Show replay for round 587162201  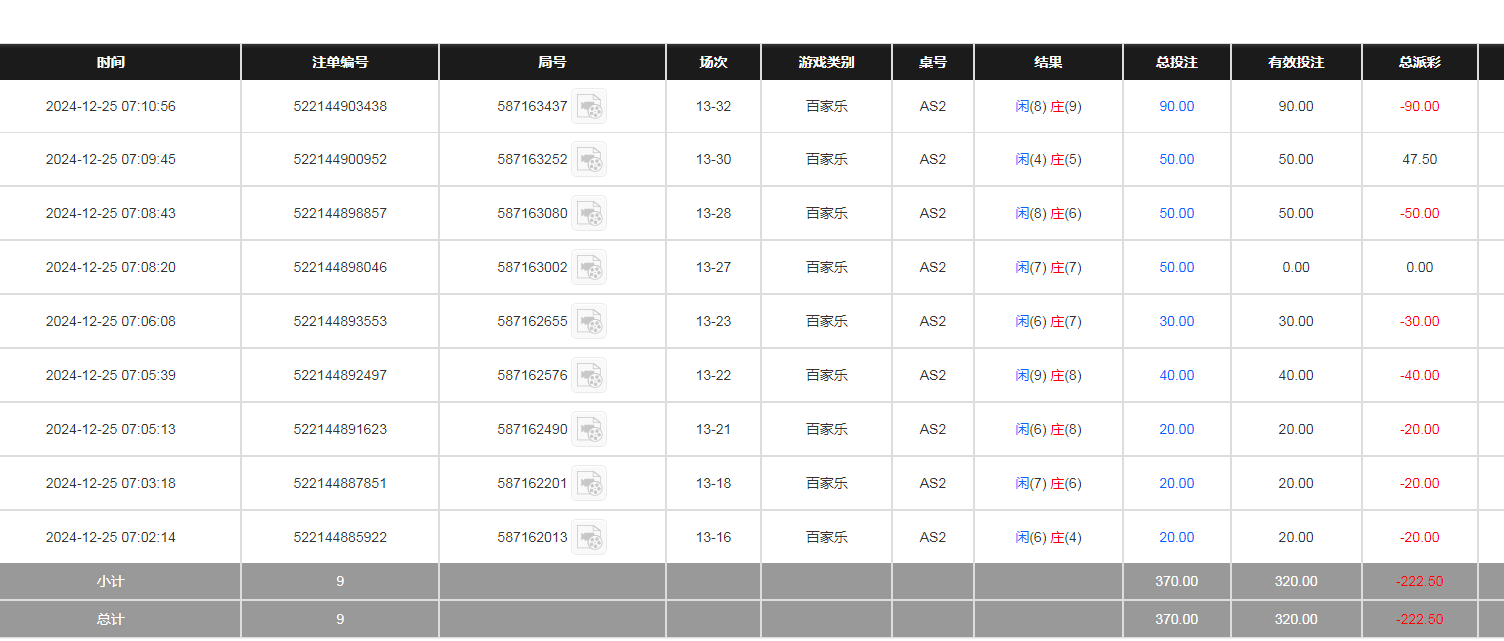click(589, 483)
